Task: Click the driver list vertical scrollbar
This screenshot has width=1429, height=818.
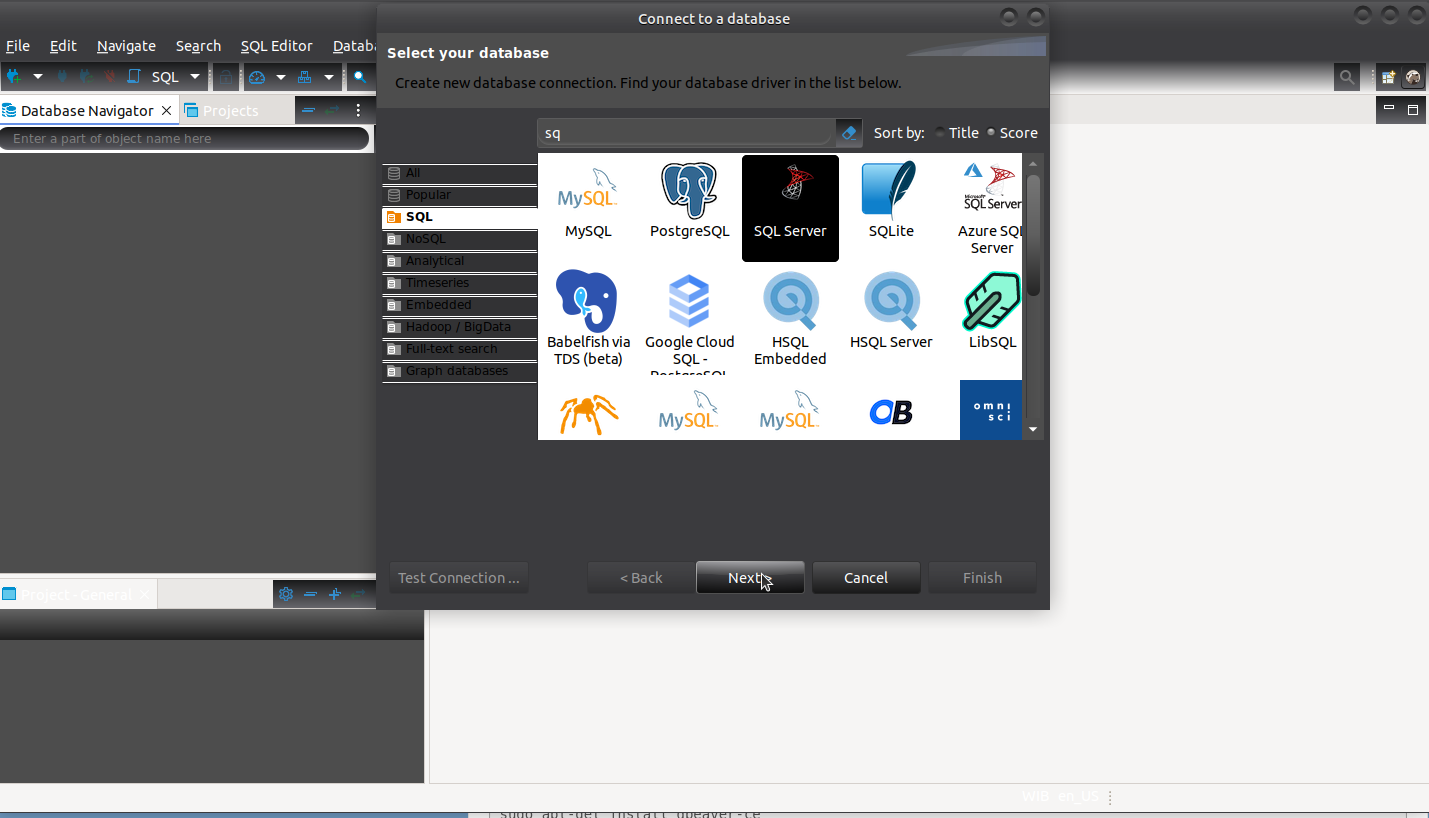Action: point(1033,235)
